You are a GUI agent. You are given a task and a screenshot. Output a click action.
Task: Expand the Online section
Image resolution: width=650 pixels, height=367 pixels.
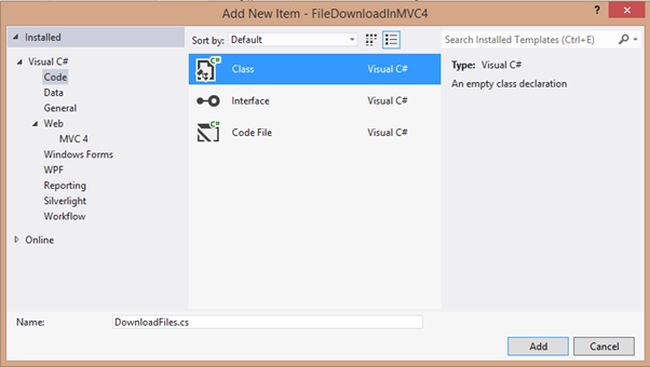click(17, 239)
